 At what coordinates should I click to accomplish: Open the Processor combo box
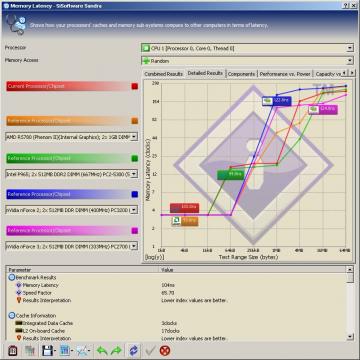pyautogui.click(x=247, y=48)
